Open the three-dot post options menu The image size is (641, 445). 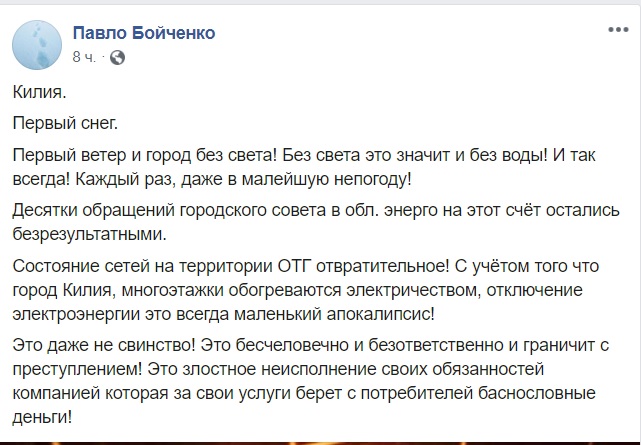point(618,30)
